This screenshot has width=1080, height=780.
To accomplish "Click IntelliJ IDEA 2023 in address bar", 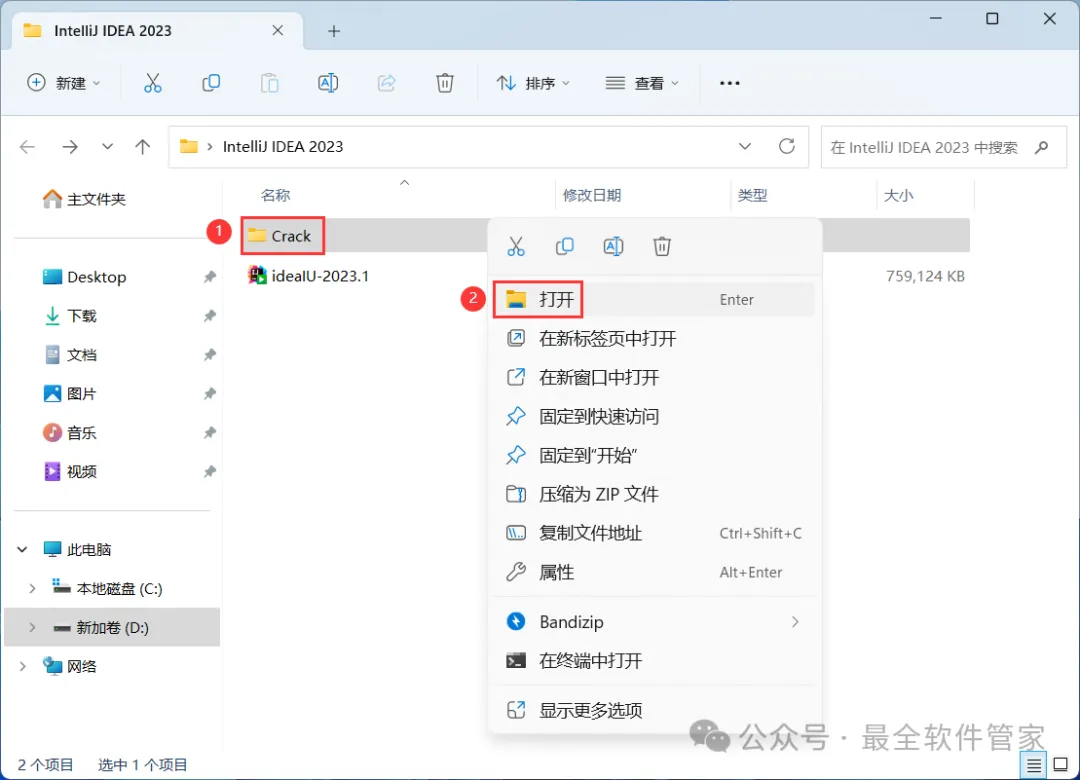I will click(x=283, y=147).
